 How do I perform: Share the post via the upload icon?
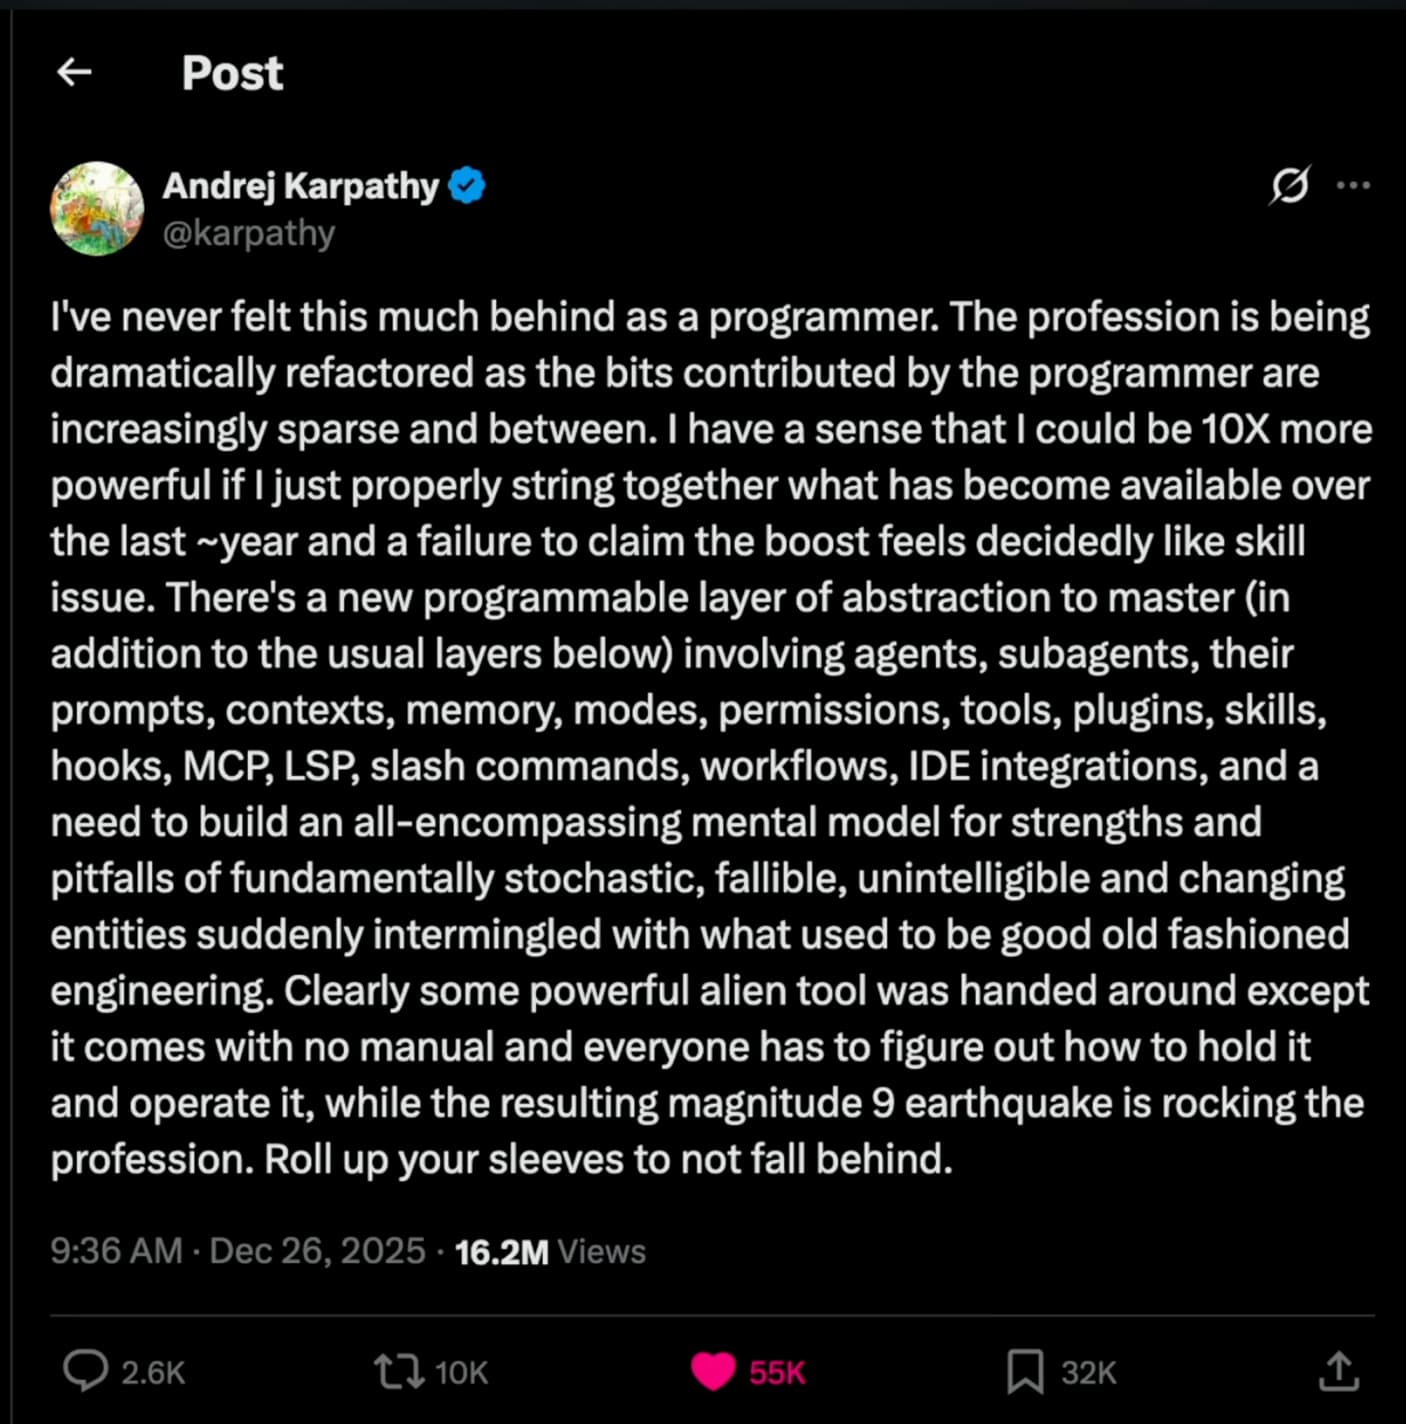[1337, 1372]
